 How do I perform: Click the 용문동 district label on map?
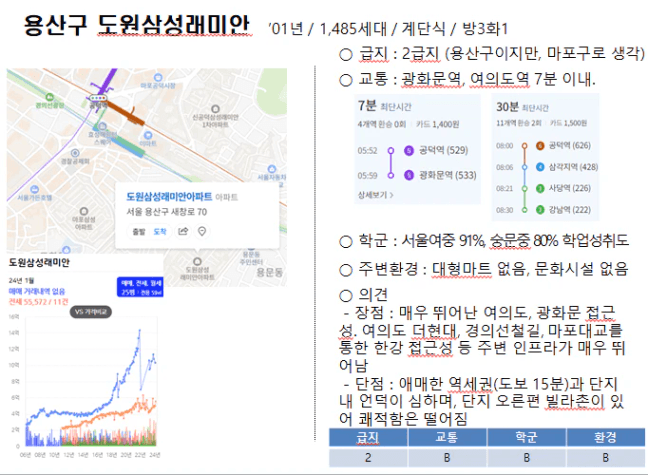click(269, 272)
